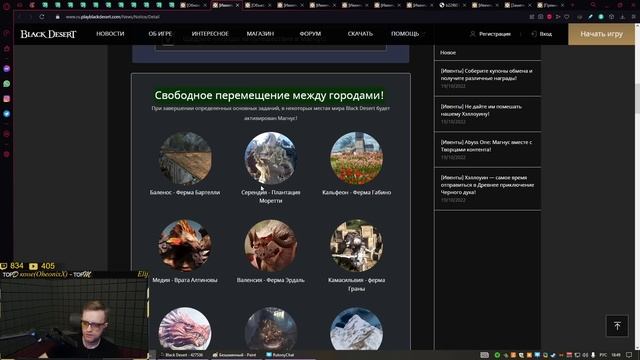The width and height of the screenshot is (640, 360).
Task: Click the taskbar clock
Action: coord(616,355)
